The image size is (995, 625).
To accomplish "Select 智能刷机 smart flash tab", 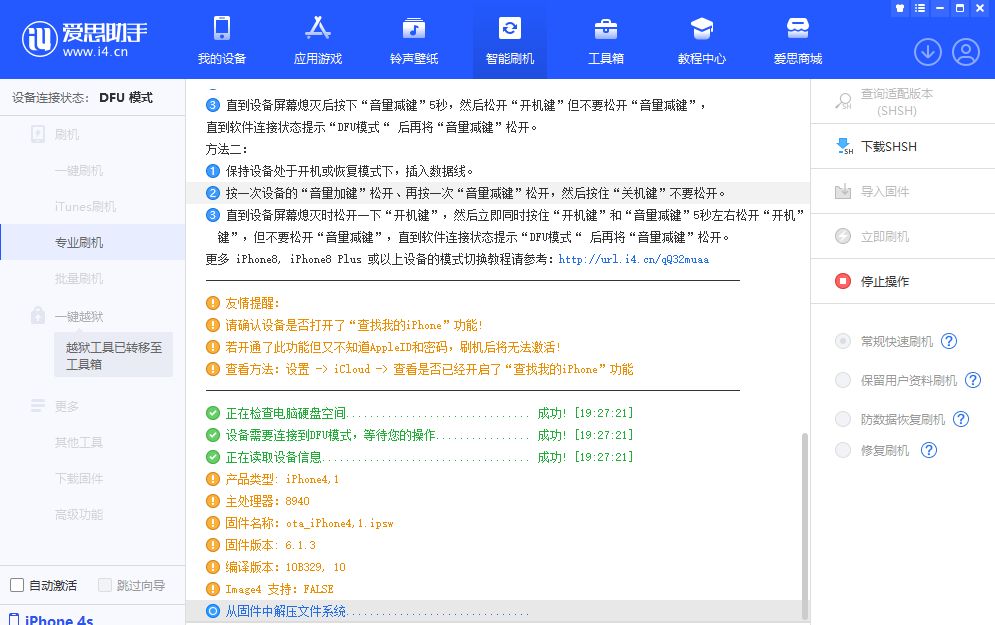I will (x=510, y=40).
